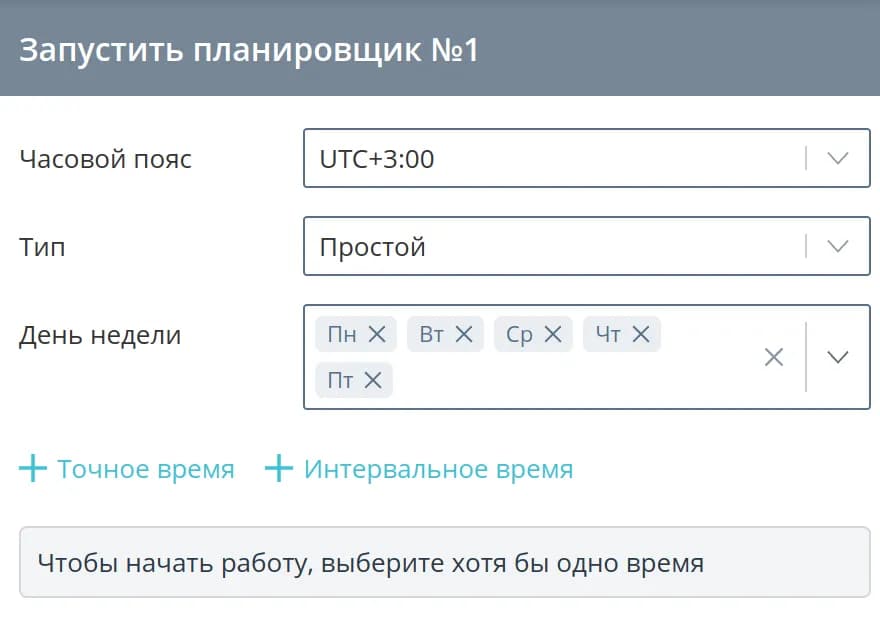Click the Простой type value
This screenshot has height=644, width=880.
click(x=373, y=246)
